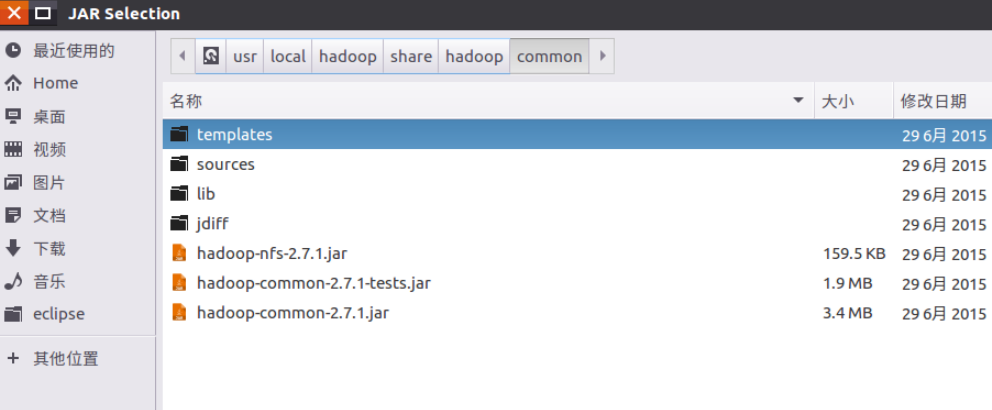The image size is (992, 410).
Task: Open the Videos (视频) sidebar folder
Action: 77,150
